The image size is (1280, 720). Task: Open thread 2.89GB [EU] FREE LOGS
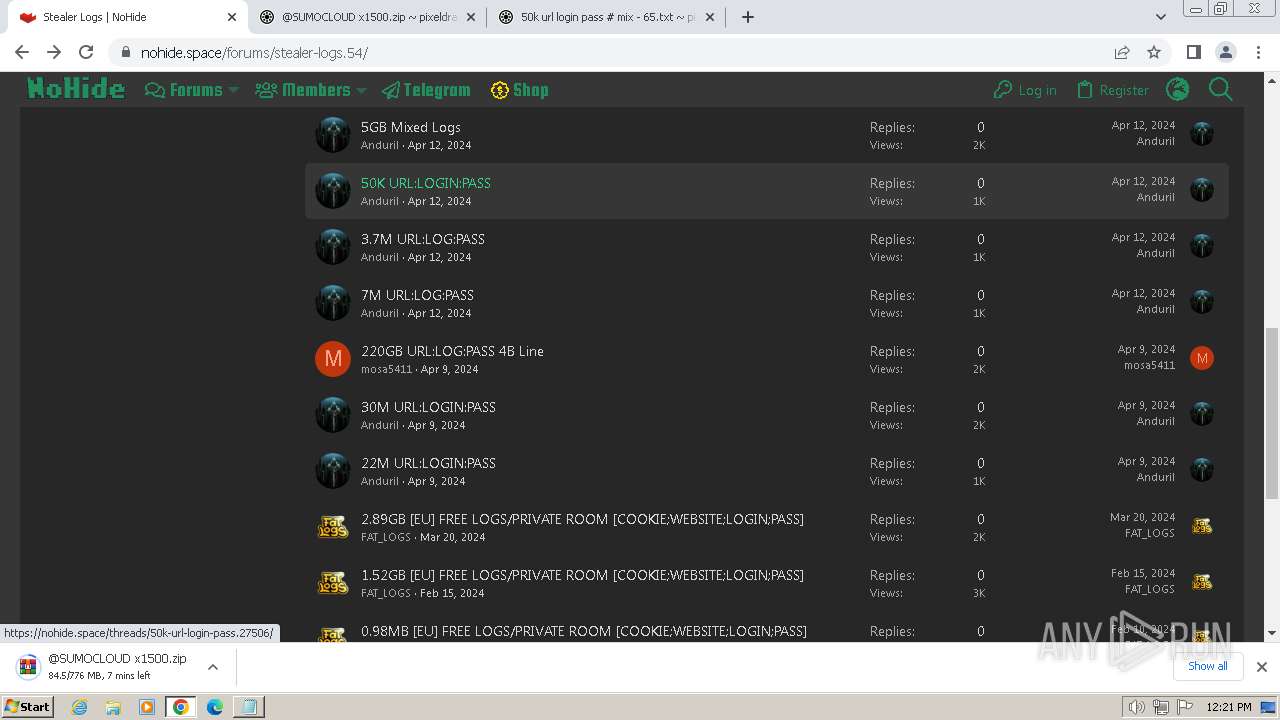click(x=582, y=519)
